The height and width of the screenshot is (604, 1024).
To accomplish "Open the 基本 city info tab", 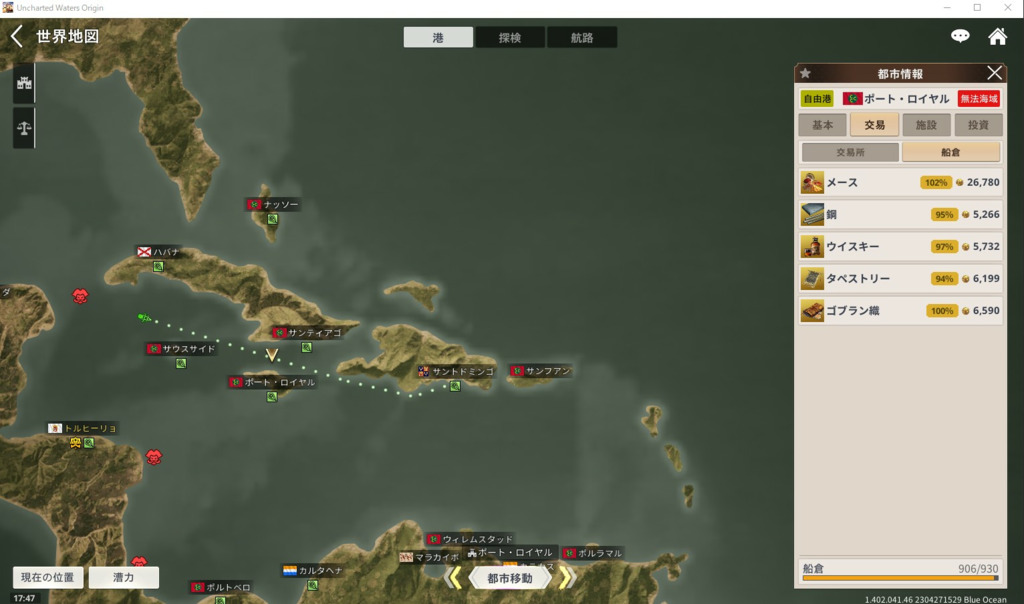I will click(x=822, y=125).
